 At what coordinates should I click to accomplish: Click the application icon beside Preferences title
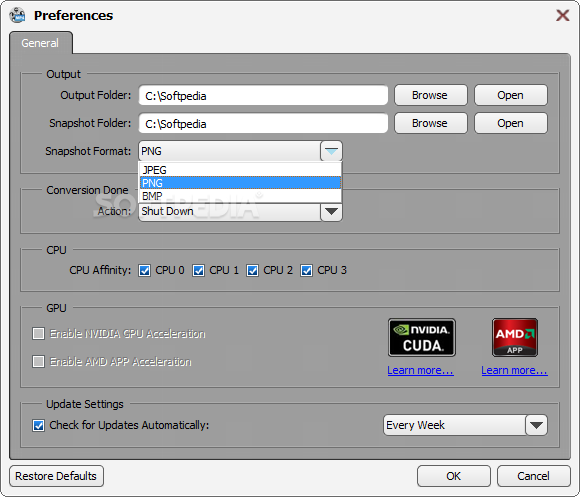tap(17, 15)
